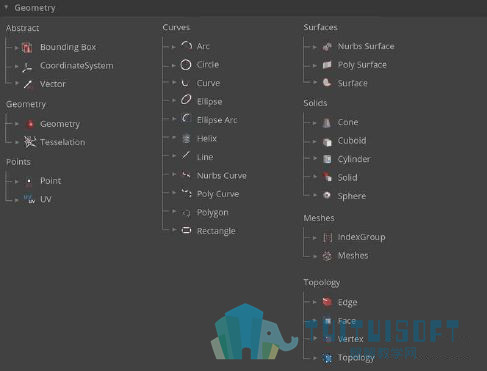This screenshot has height=371, width=487.
Task: Click the Cuboid solid icon
Action: (327, 142)
